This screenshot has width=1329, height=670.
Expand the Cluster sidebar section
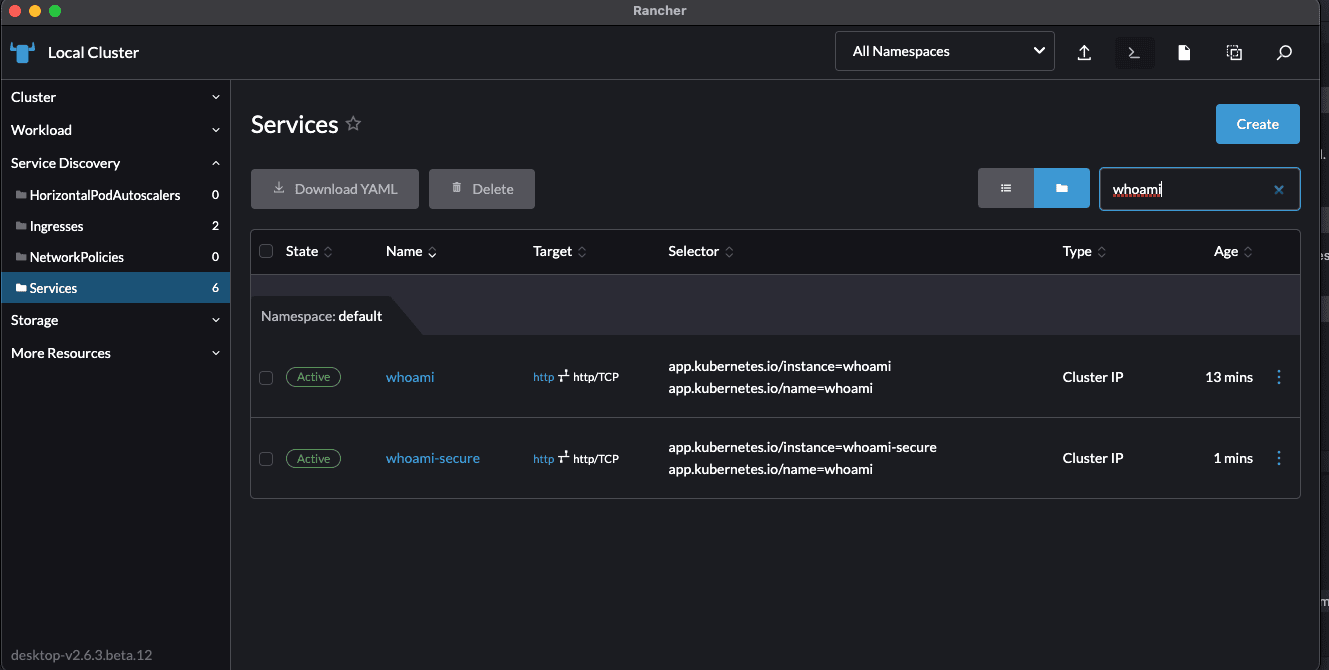115,97
